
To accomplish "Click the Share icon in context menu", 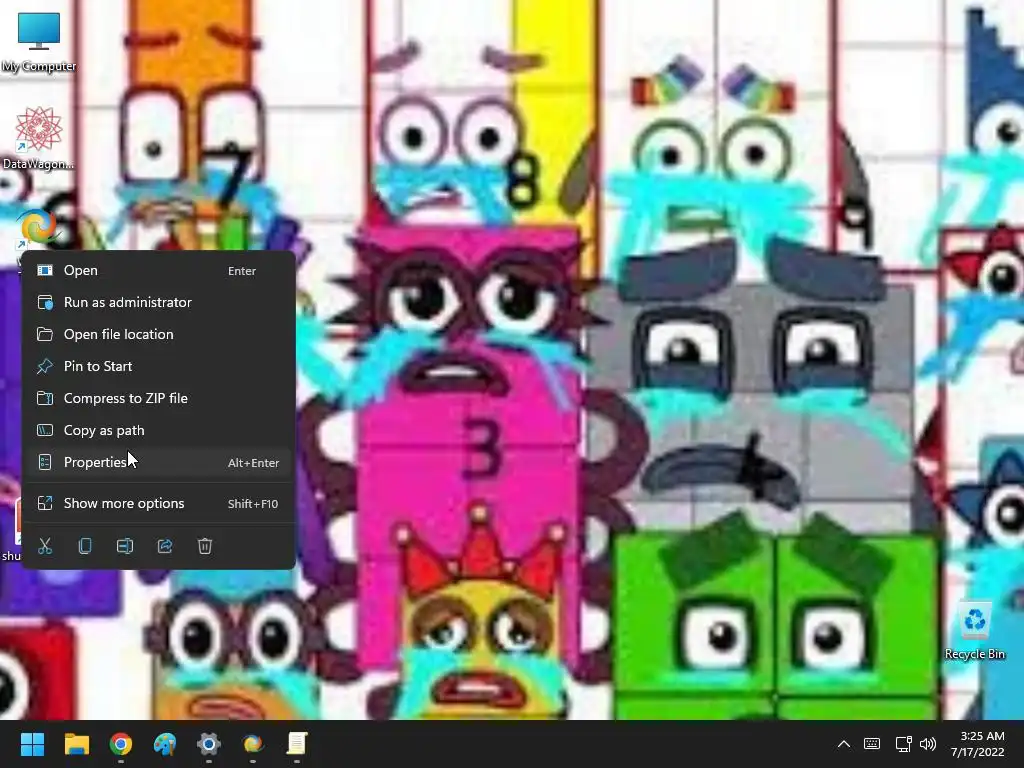I will point(165,546).
